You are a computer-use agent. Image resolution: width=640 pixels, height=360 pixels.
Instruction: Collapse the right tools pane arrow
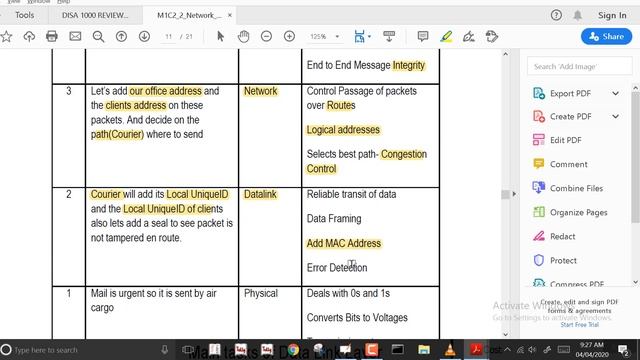coord(514,194)
